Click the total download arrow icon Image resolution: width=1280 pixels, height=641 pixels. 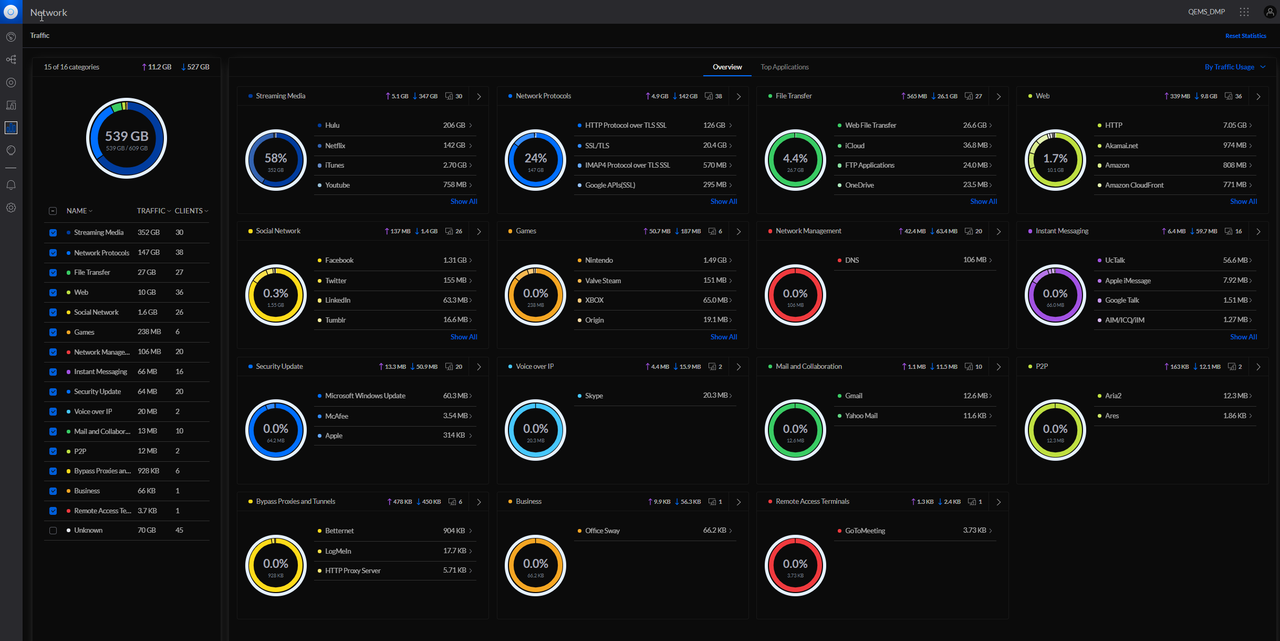pyautogui.click(x=183, y=67)
